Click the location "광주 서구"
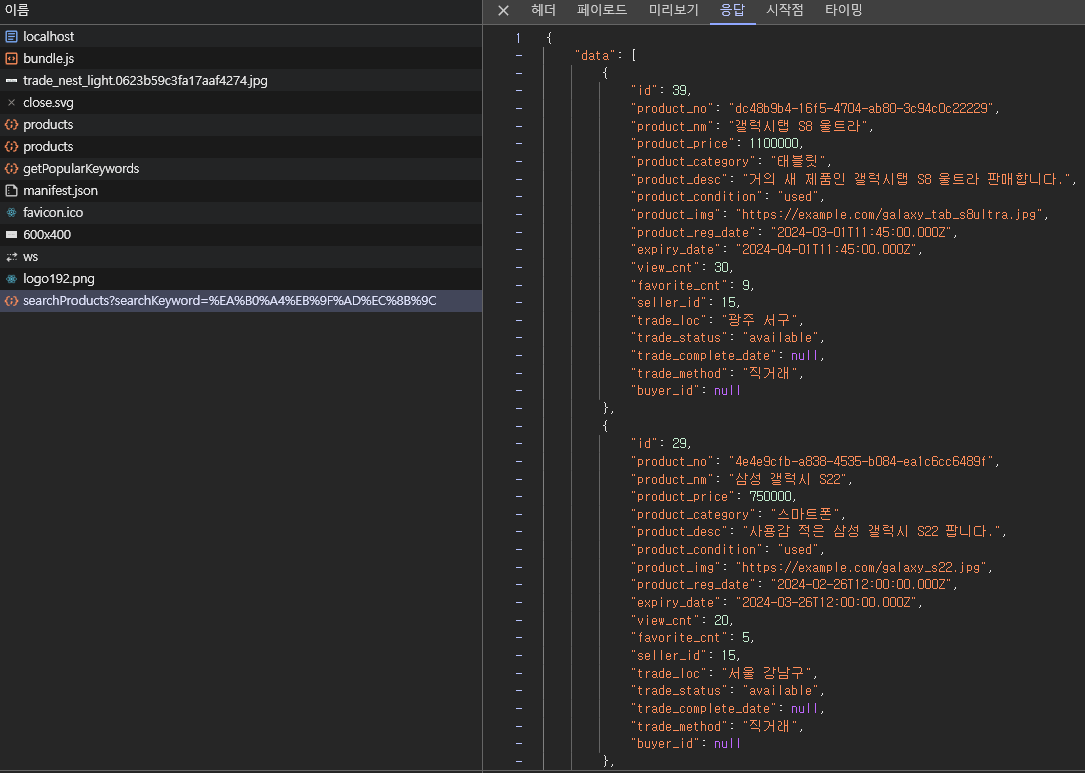 759,320
